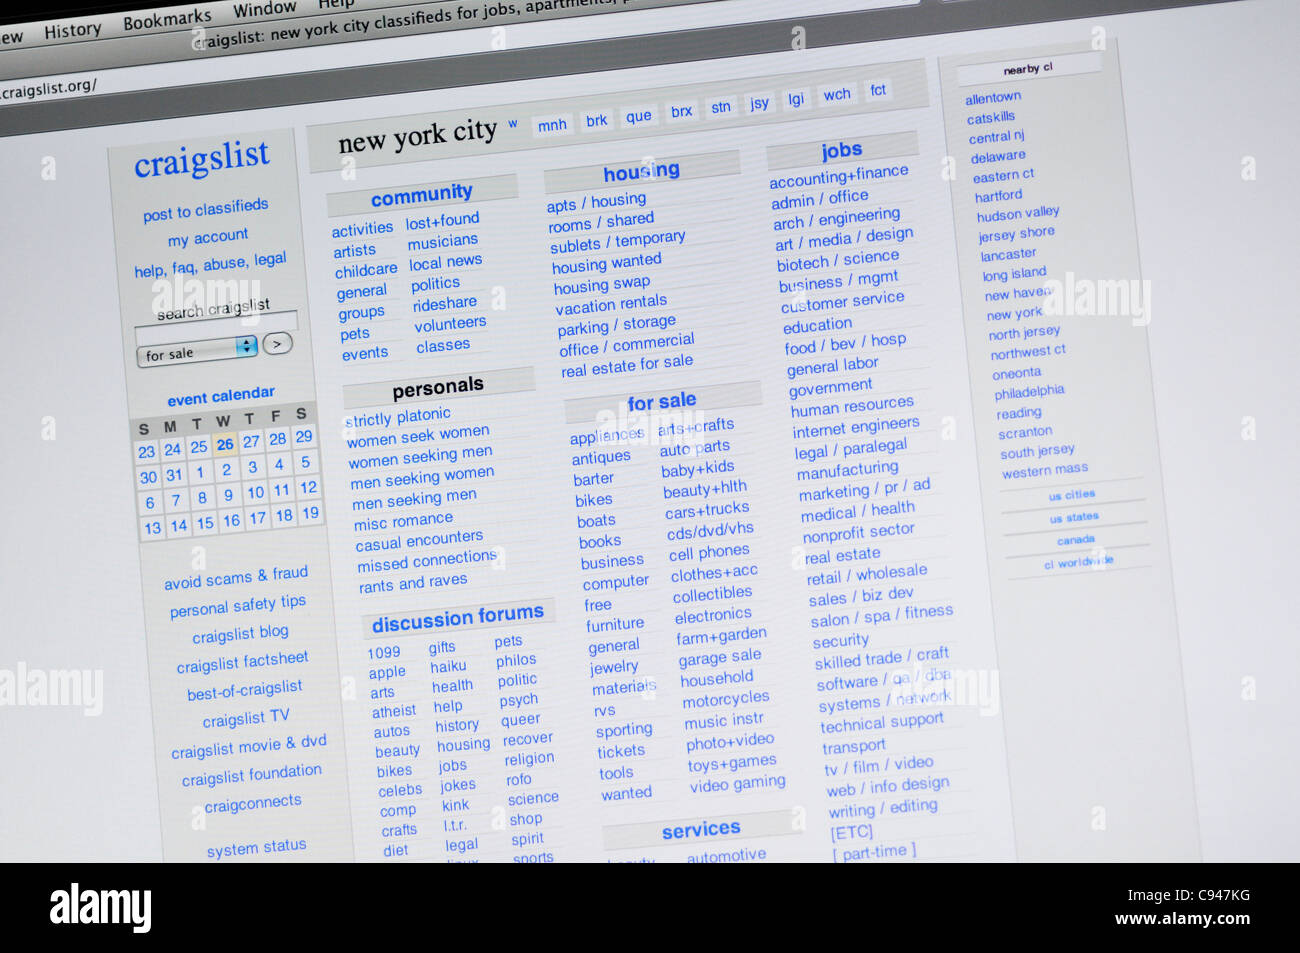Open apts / housing link
The width and height of the screenshot is (1300, 953).
(x=596, y=203)
